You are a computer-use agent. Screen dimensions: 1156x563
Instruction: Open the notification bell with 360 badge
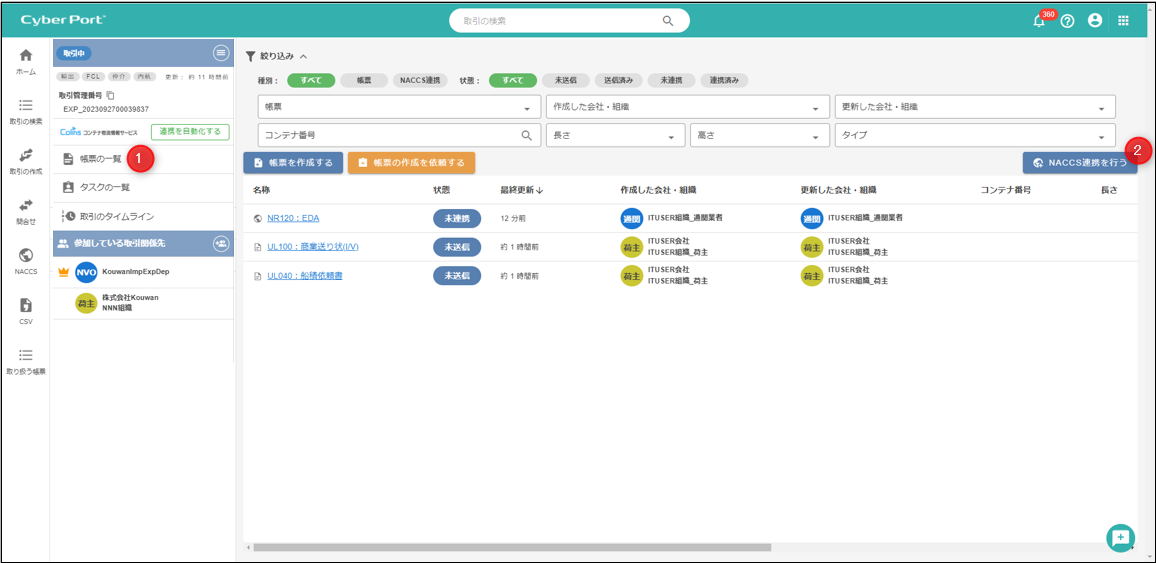point(1040,21)
